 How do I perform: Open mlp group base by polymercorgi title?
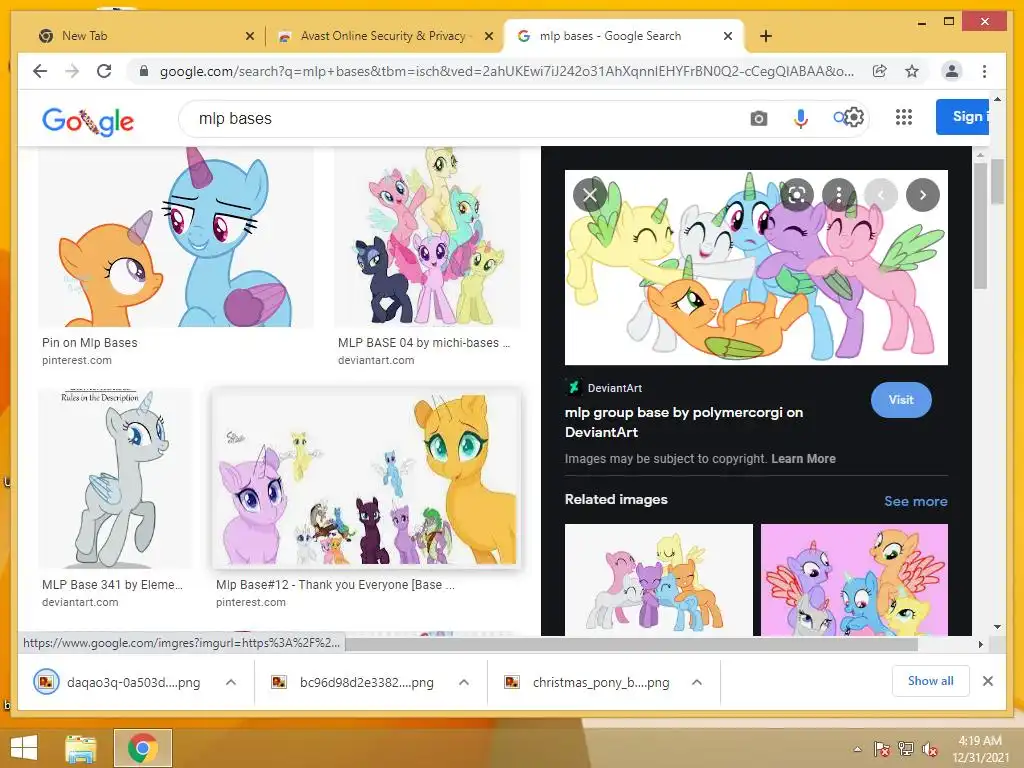pyautogui.click(x=684, y=422)
